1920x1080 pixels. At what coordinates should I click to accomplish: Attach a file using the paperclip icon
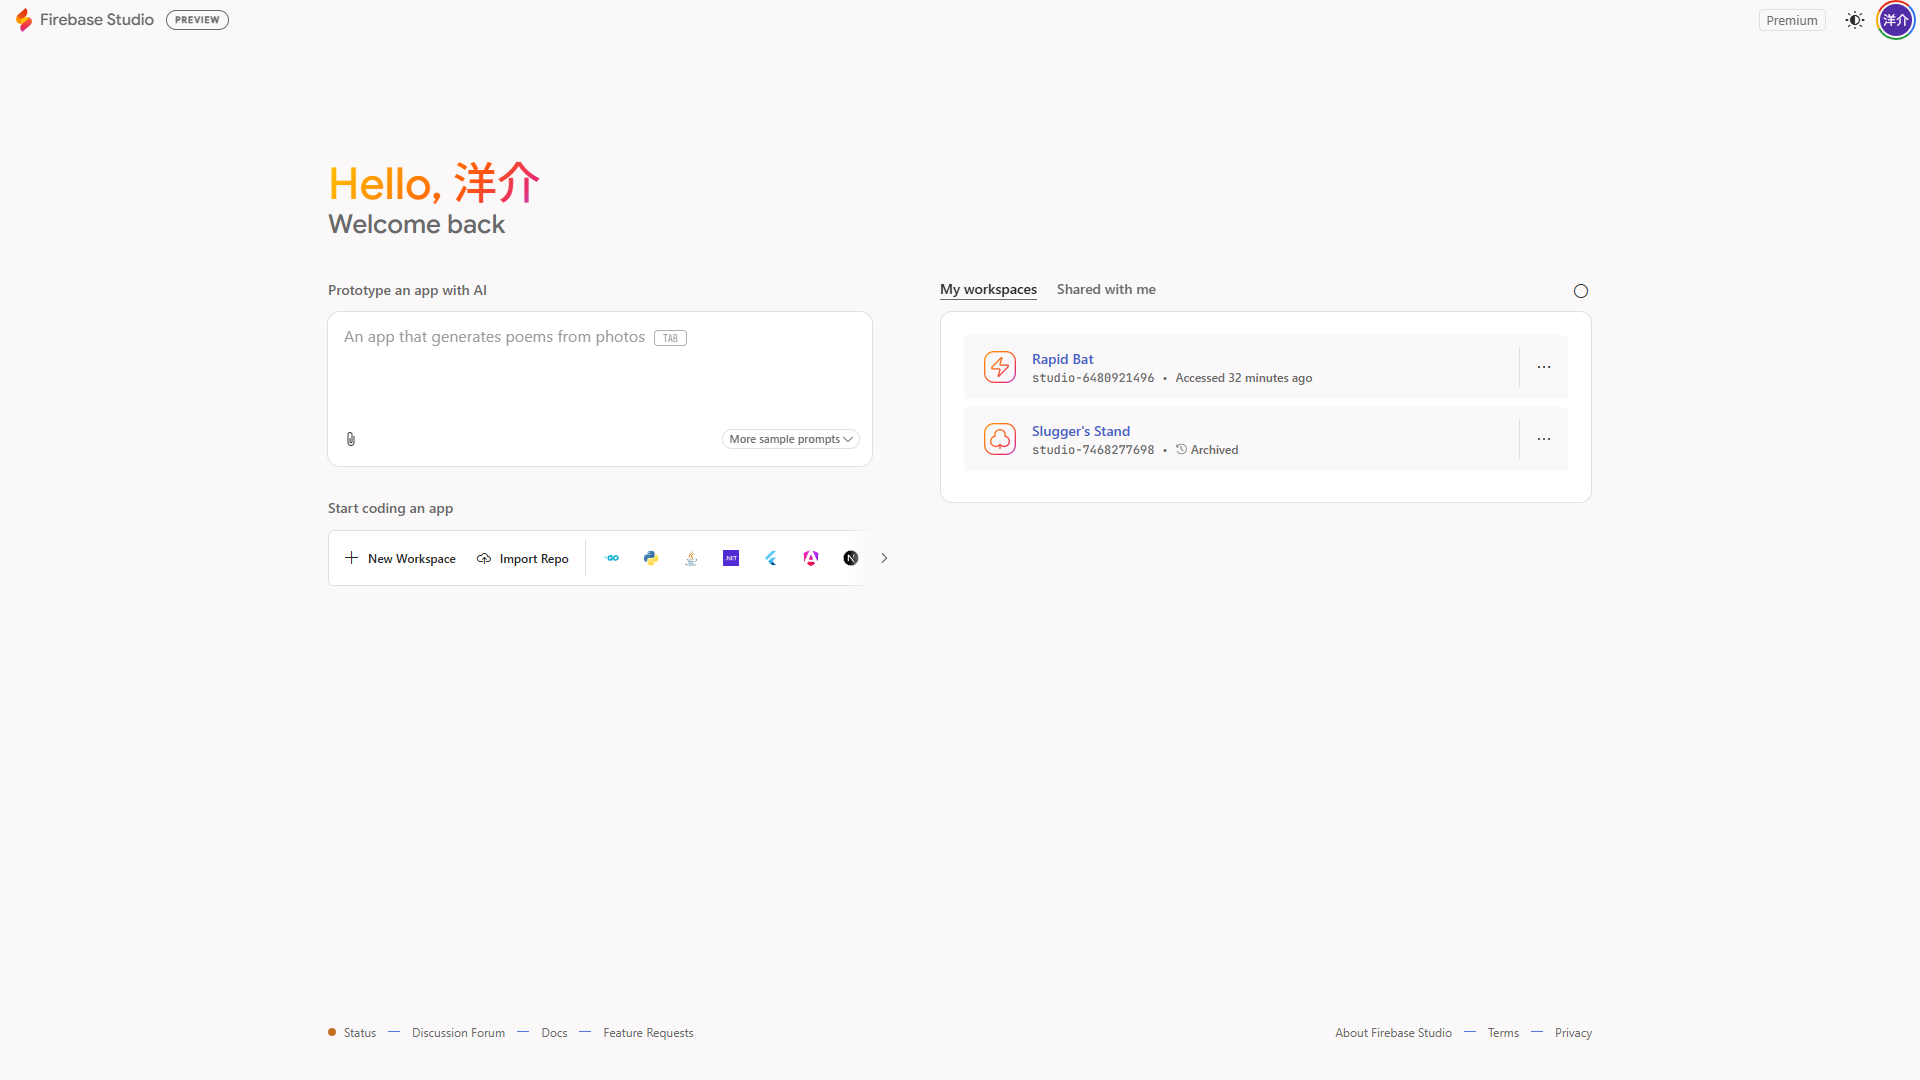[350, 439]
